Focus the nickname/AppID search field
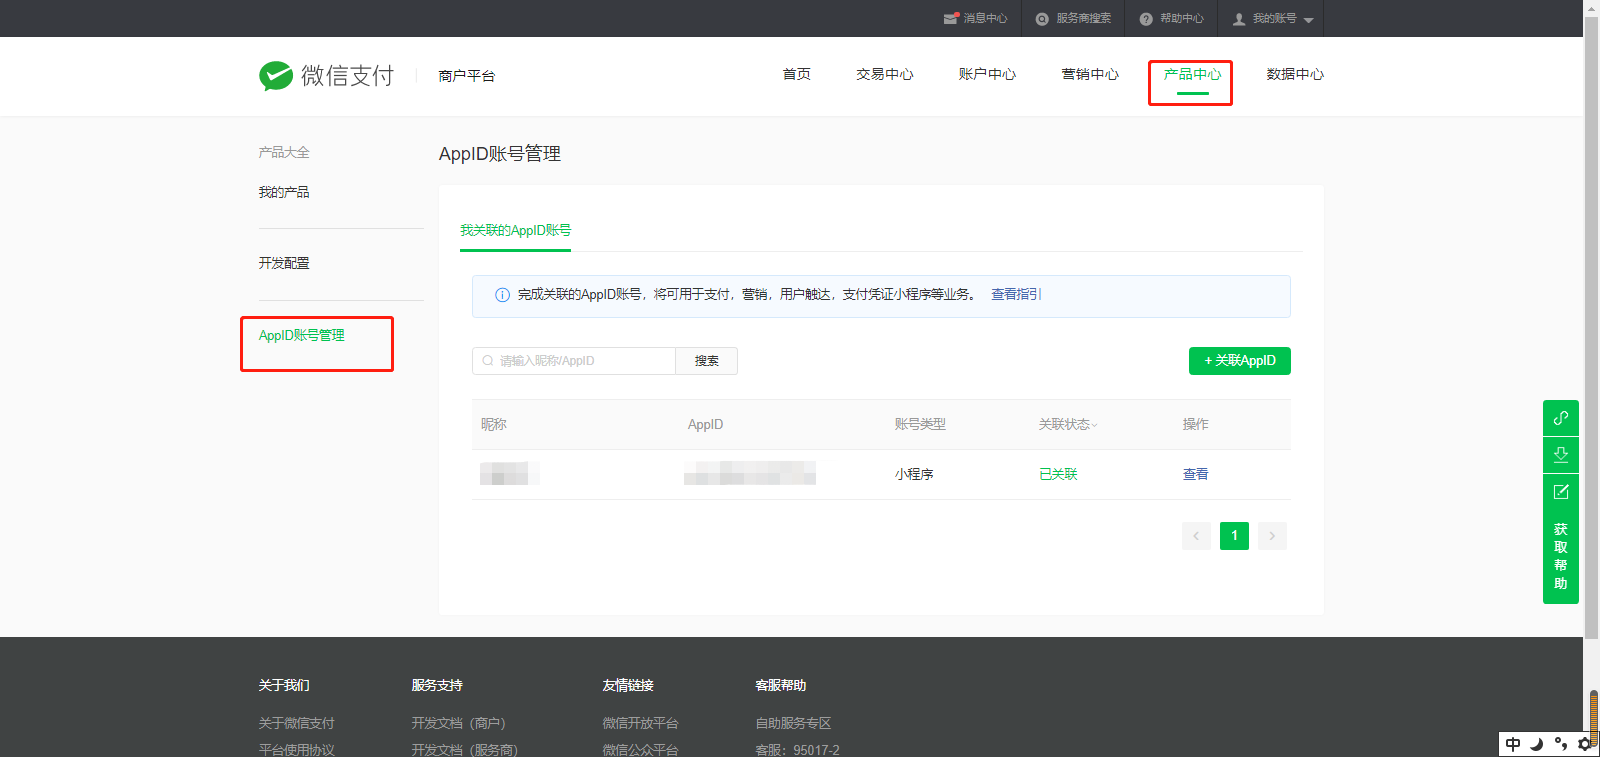 (574, 361)
